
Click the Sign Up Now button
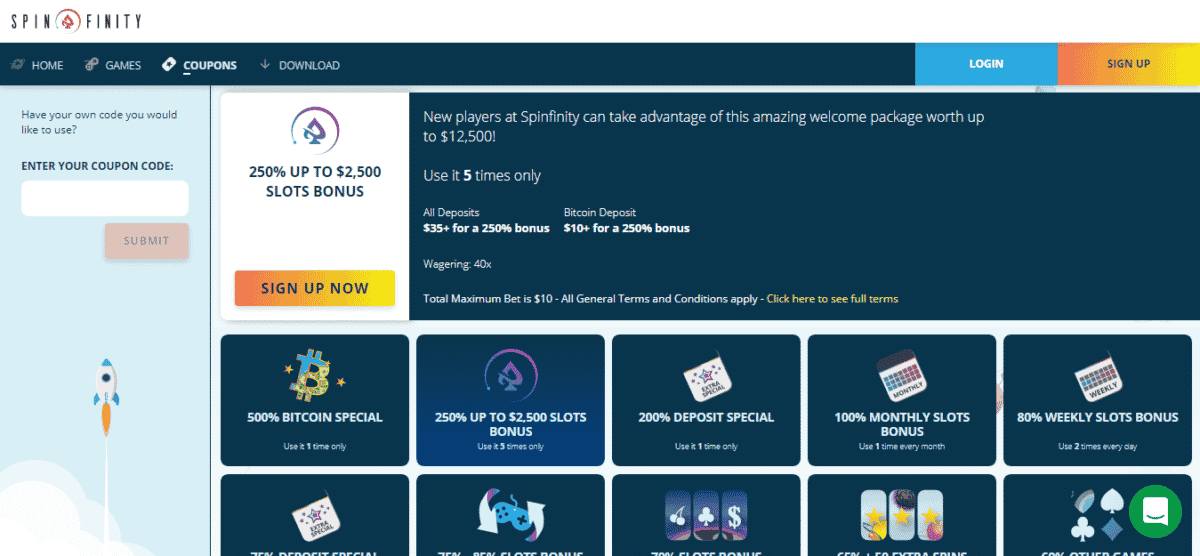pyautogui.click(x=314, y=288)
